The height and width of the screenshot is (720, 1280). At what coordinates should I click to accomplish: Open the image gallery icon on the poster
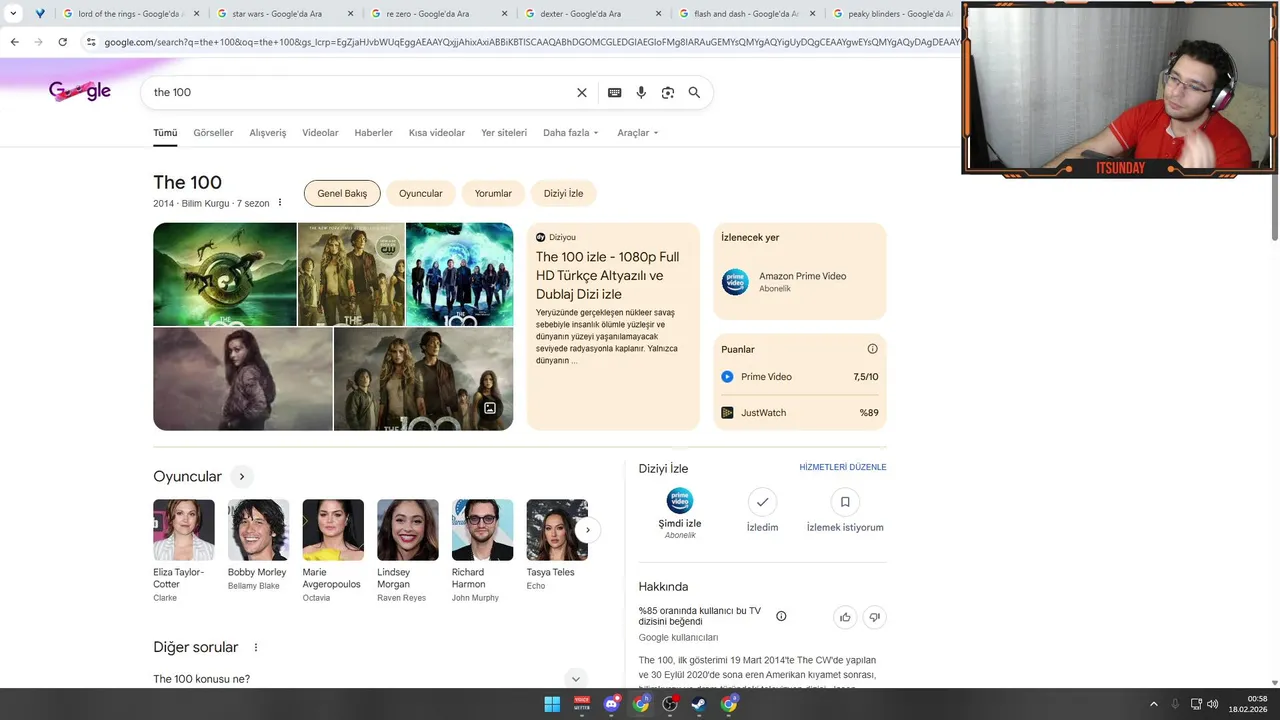point(490,408)
